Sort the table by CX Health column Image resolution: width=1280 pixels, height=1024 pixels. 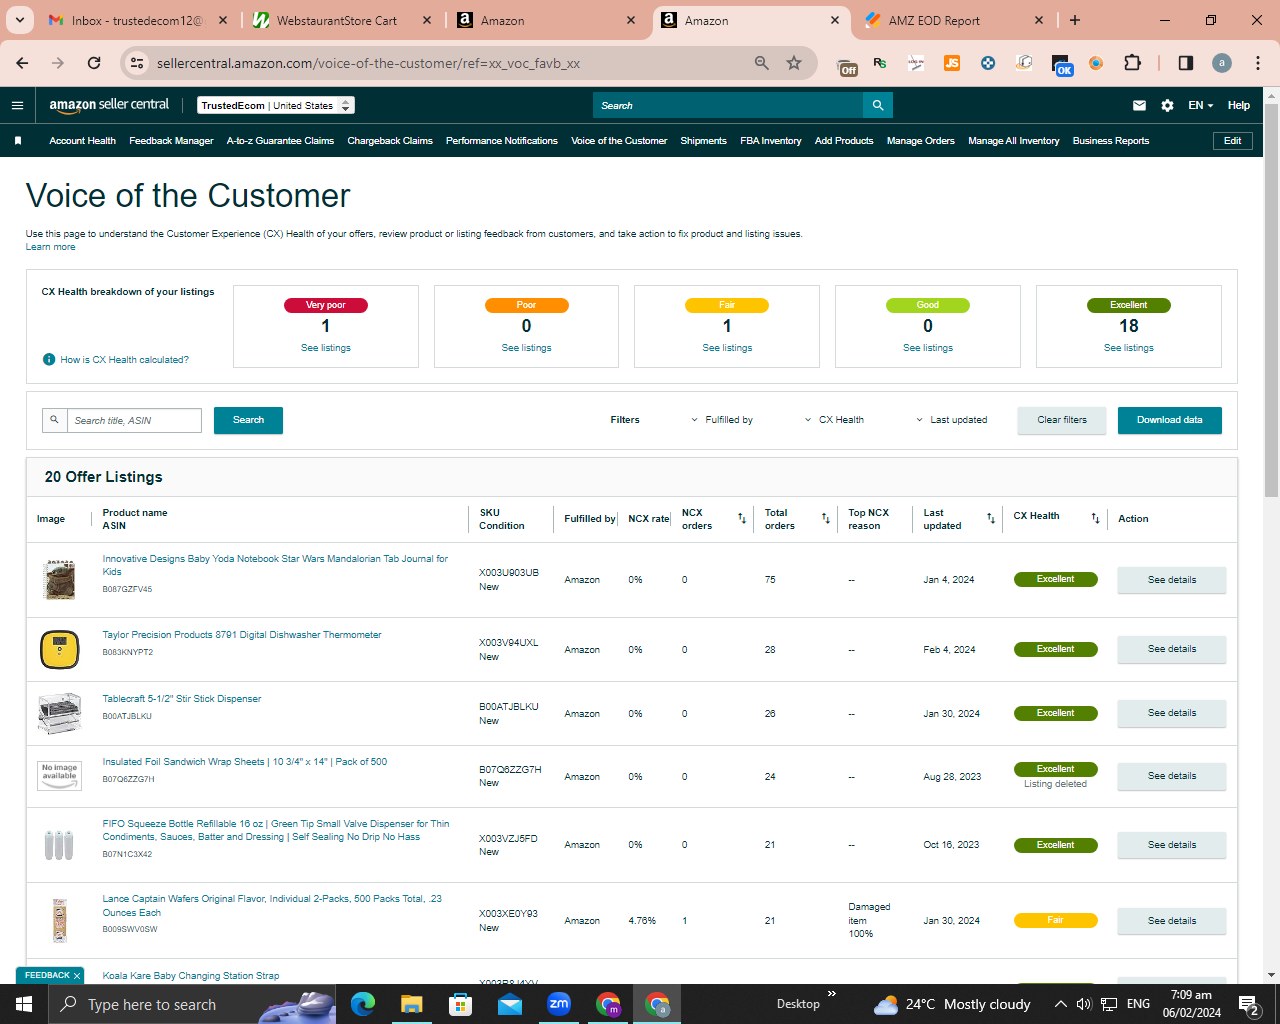(1095, 519)
